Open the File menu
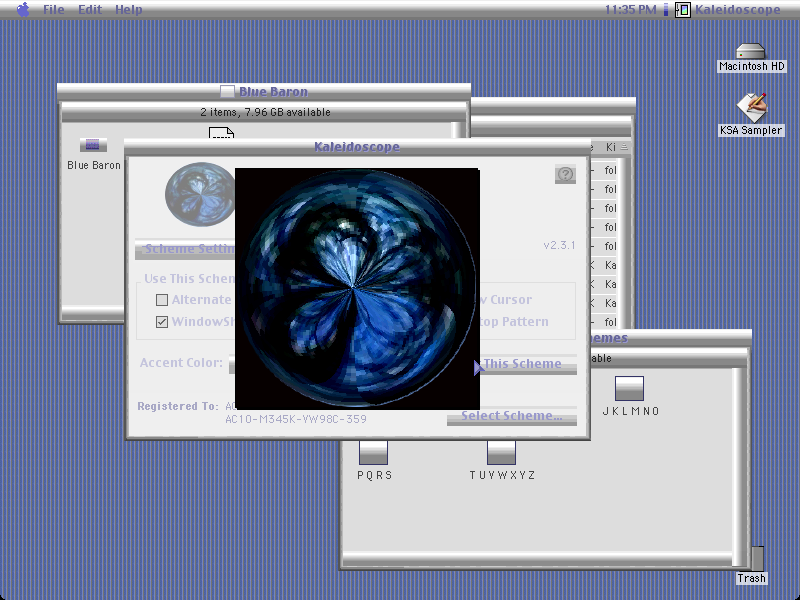Viewport: 800px width, 600px height. (54, 9)
